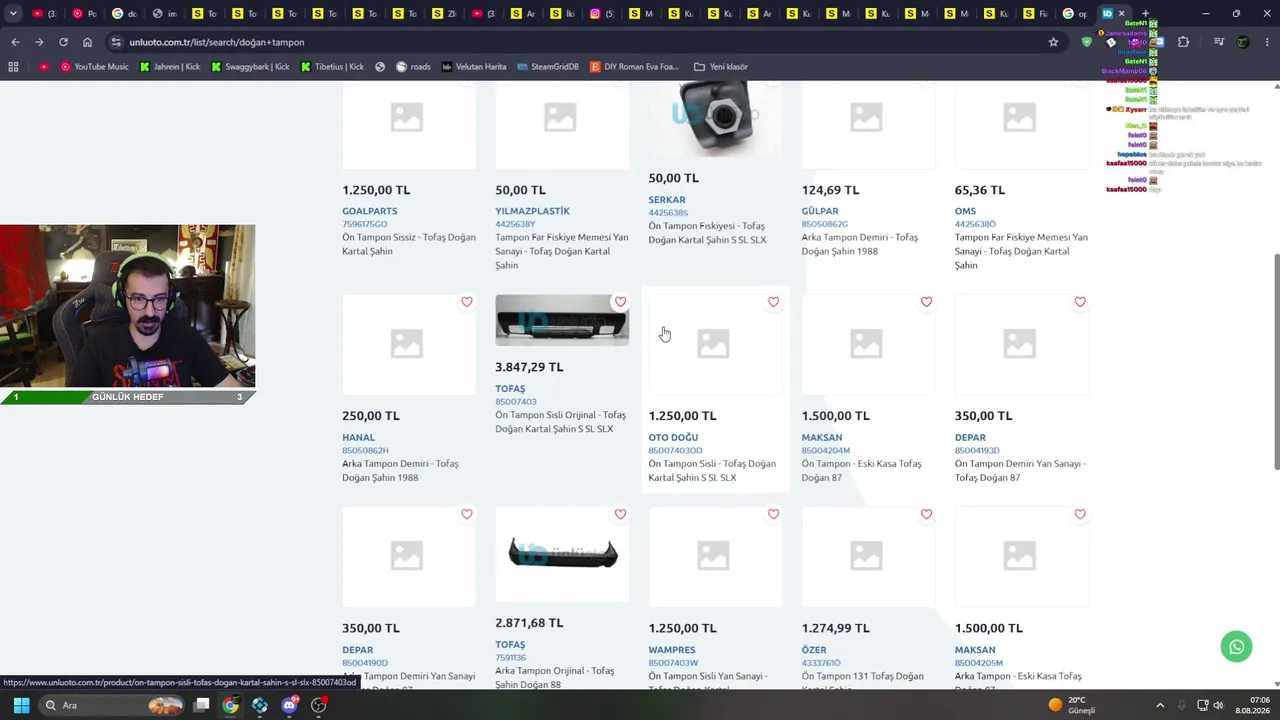Open the tab search dropdown arrow
The width and height of the screenshot is (1280, 720).
click(13, 14)
